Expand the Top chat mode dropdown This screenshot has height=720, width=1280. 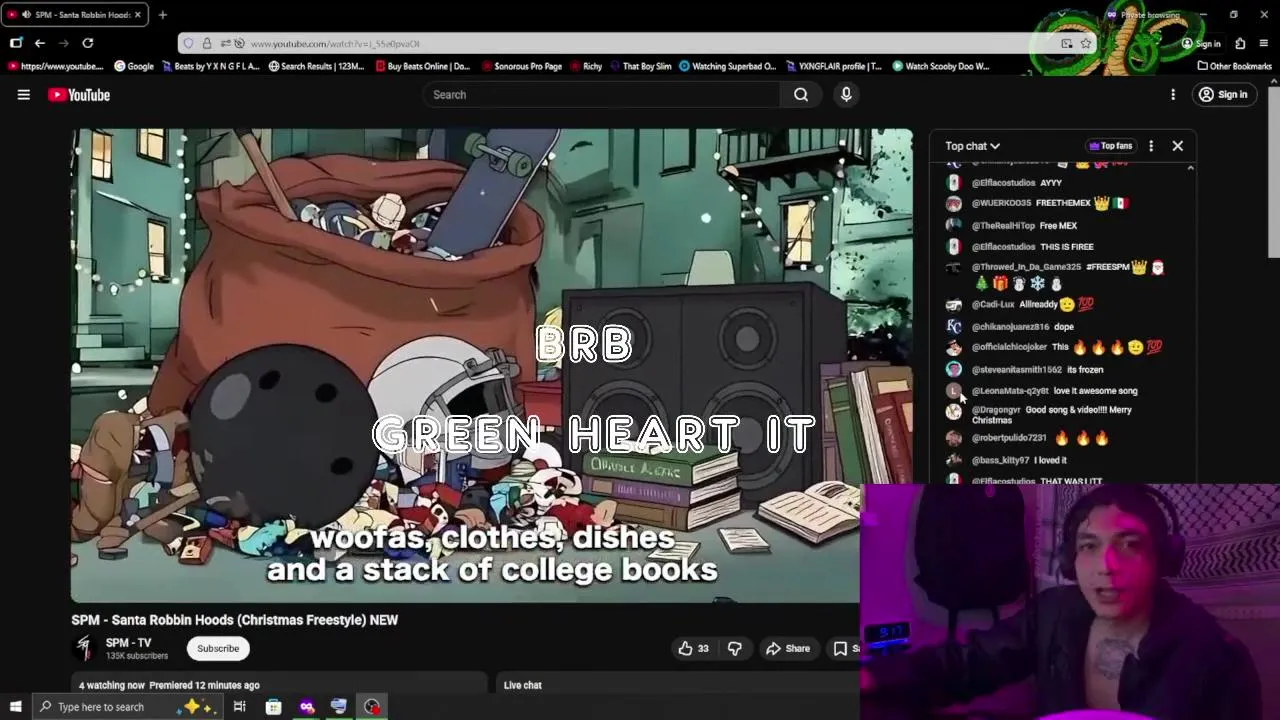coord(972,146)
